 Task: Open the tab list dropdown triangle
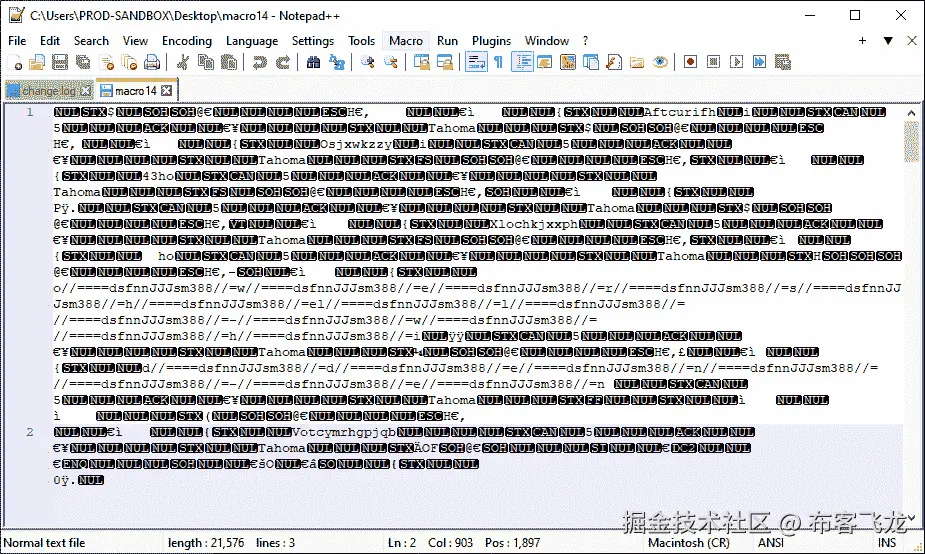tap(887, 41)
